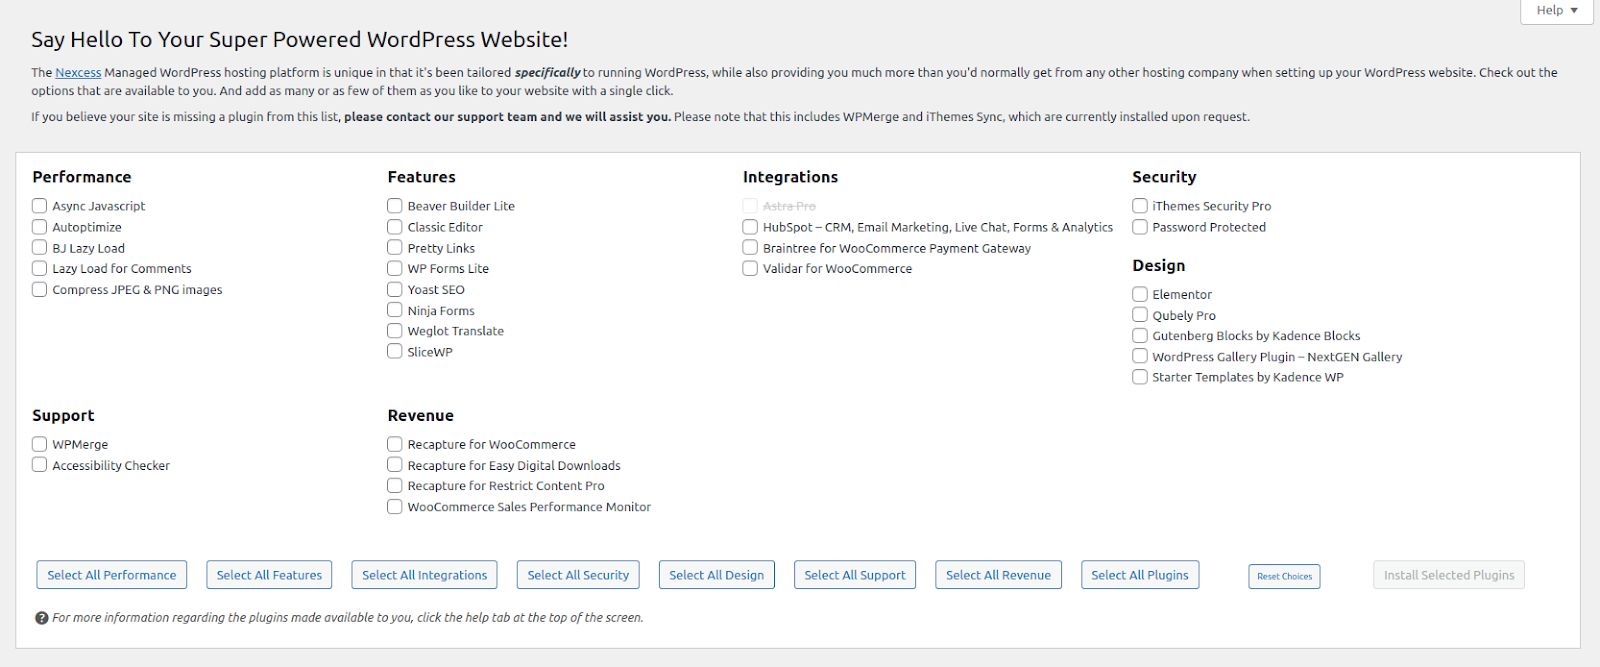
Task: Open the Help dropdown tab
Action: [x=1556, y=11]
